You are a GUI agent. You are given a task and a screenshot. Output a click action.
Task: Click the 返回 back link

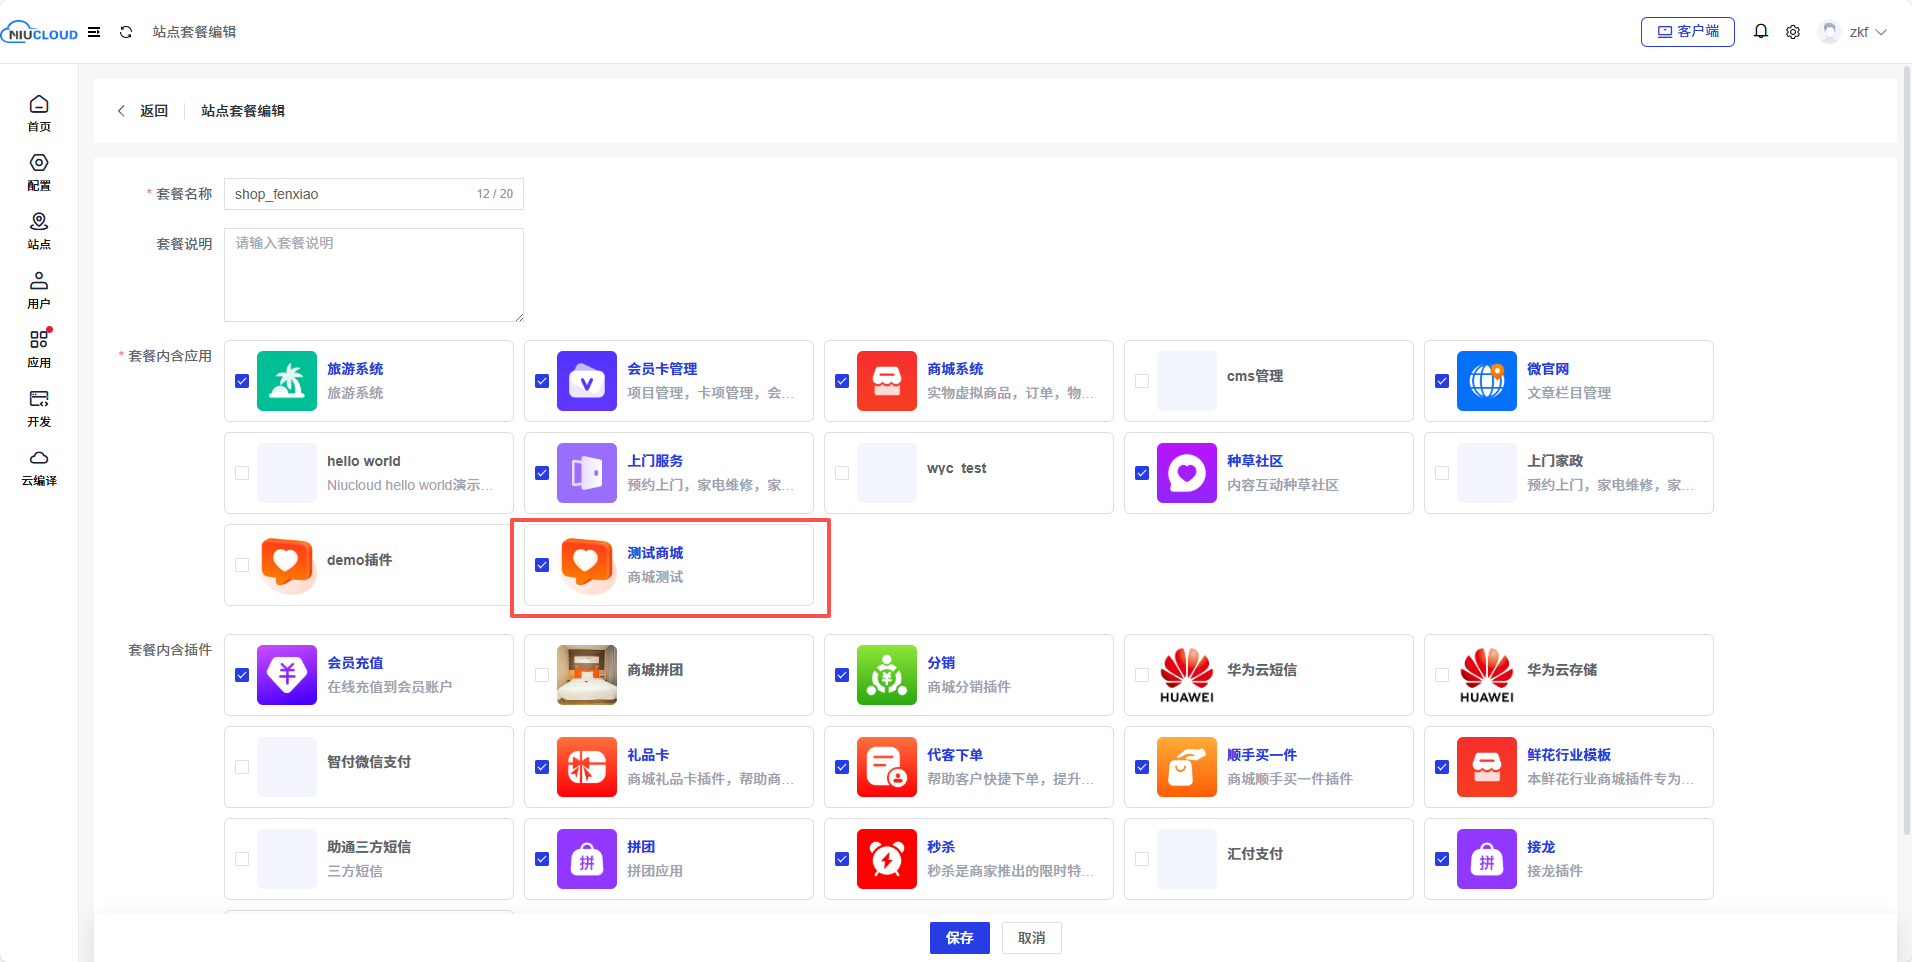tap(153, 110)
